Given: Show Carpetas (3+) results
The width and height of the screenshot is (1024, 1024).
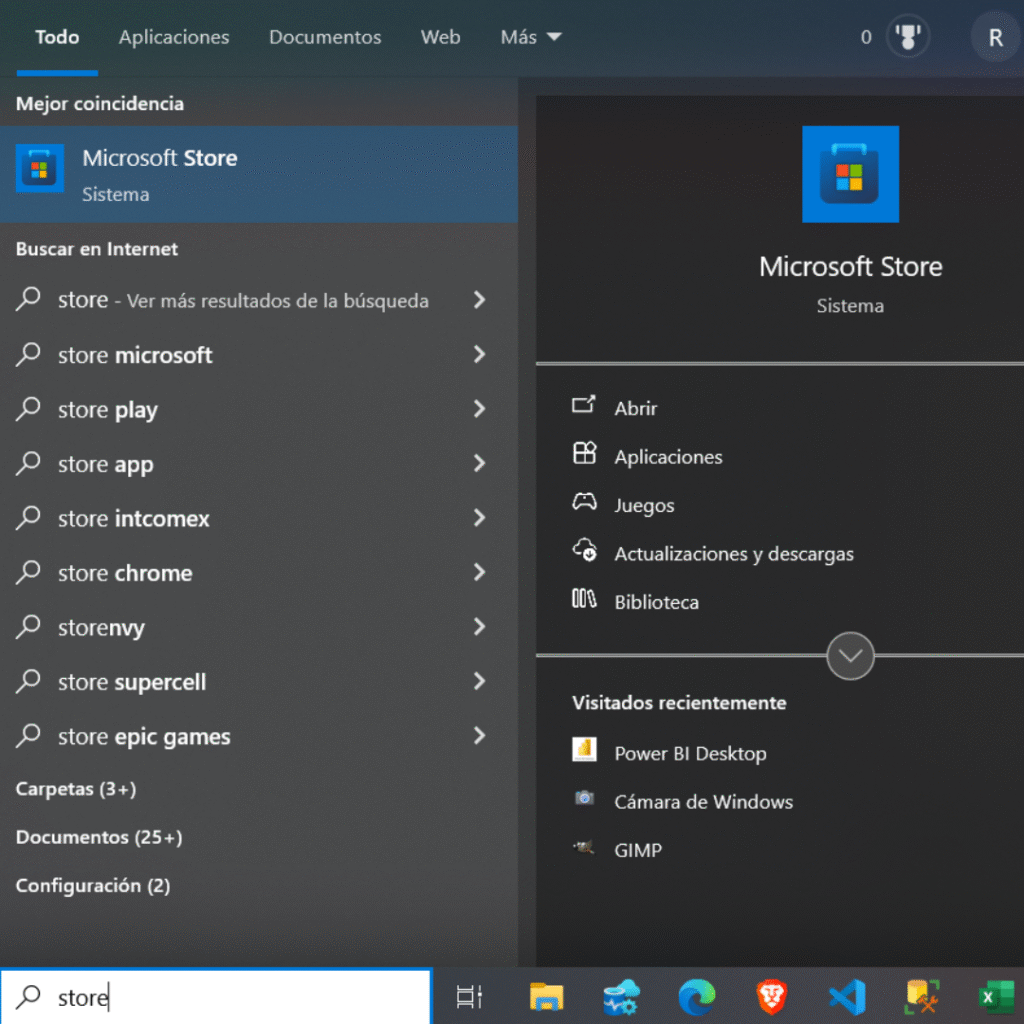Looking at the screenshot, I should click(x=76, y=789).
